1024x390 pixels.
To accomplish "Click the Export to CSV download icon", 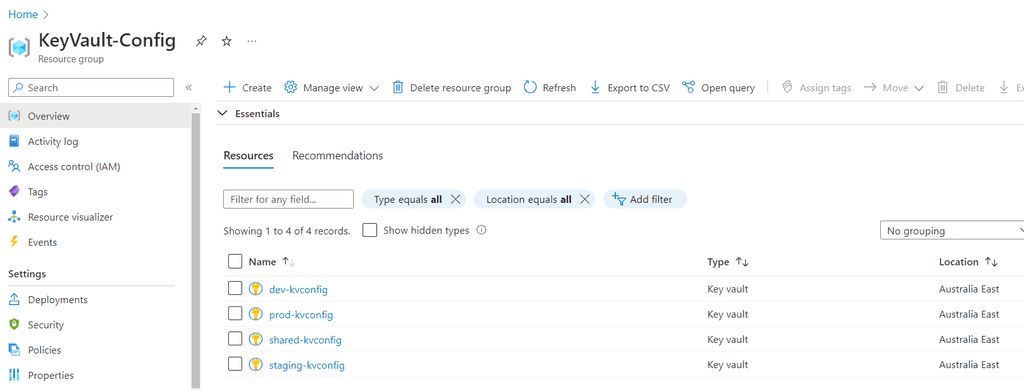I will [595, 88].
